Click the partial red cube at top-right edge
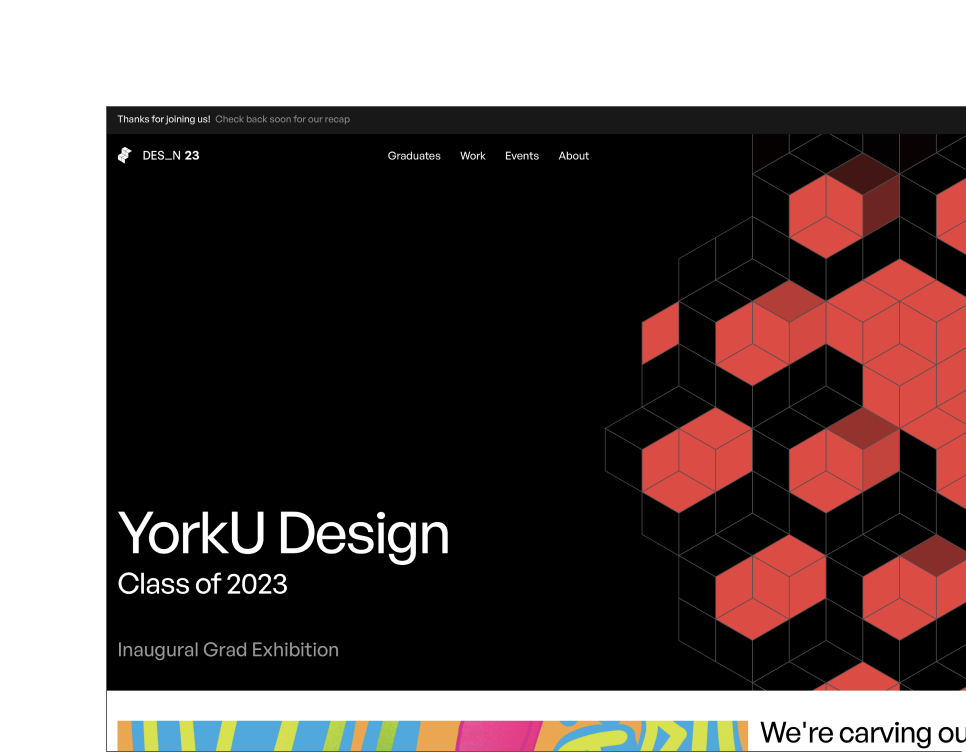966x753 pixels. point(952,210)
